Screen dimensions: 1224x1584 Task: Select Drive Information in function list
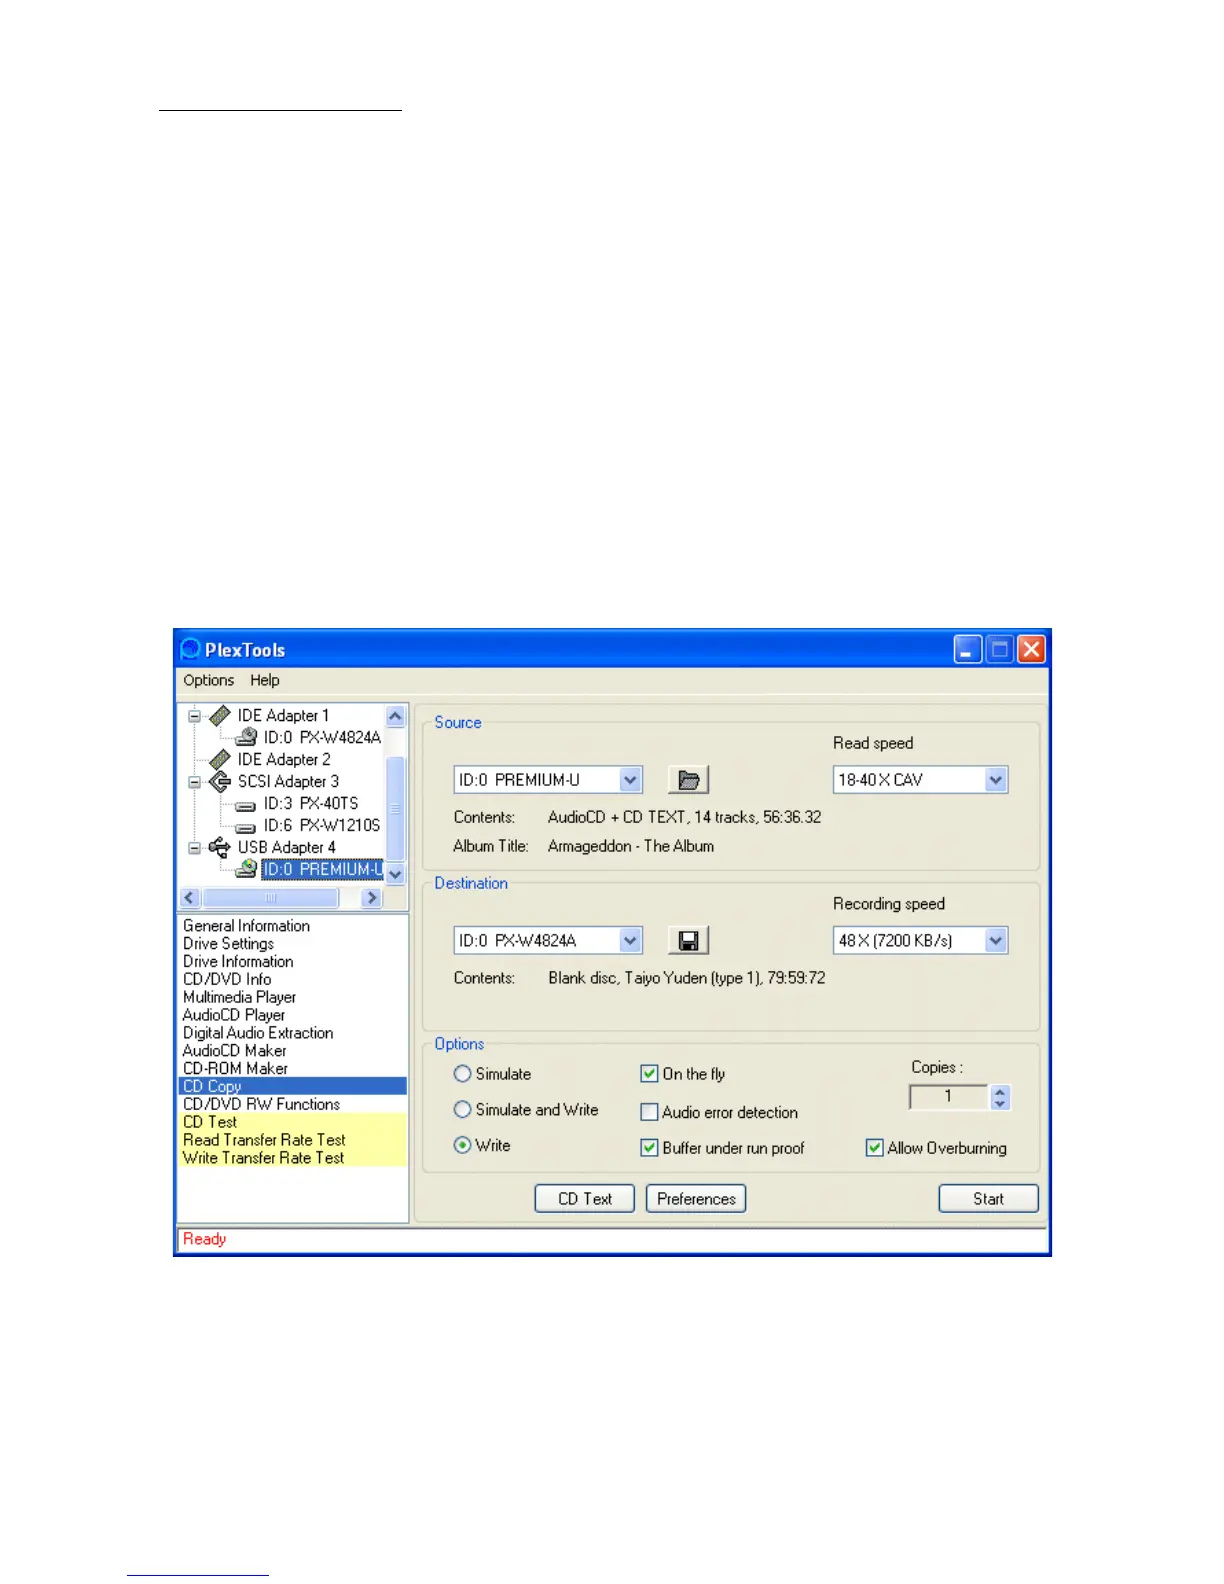pyautogui.click(x=238, y=962)
